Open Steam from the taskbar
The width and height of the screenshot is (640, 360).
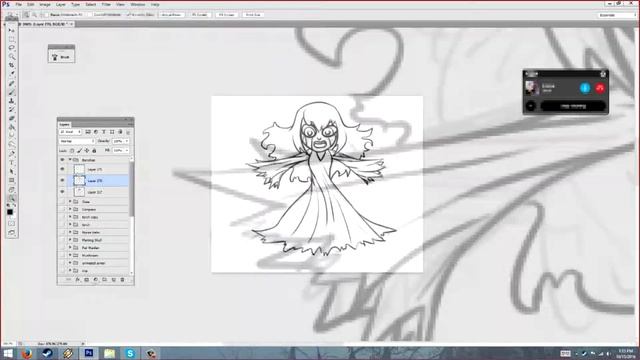pyautogui.click(x=47, y=353)
